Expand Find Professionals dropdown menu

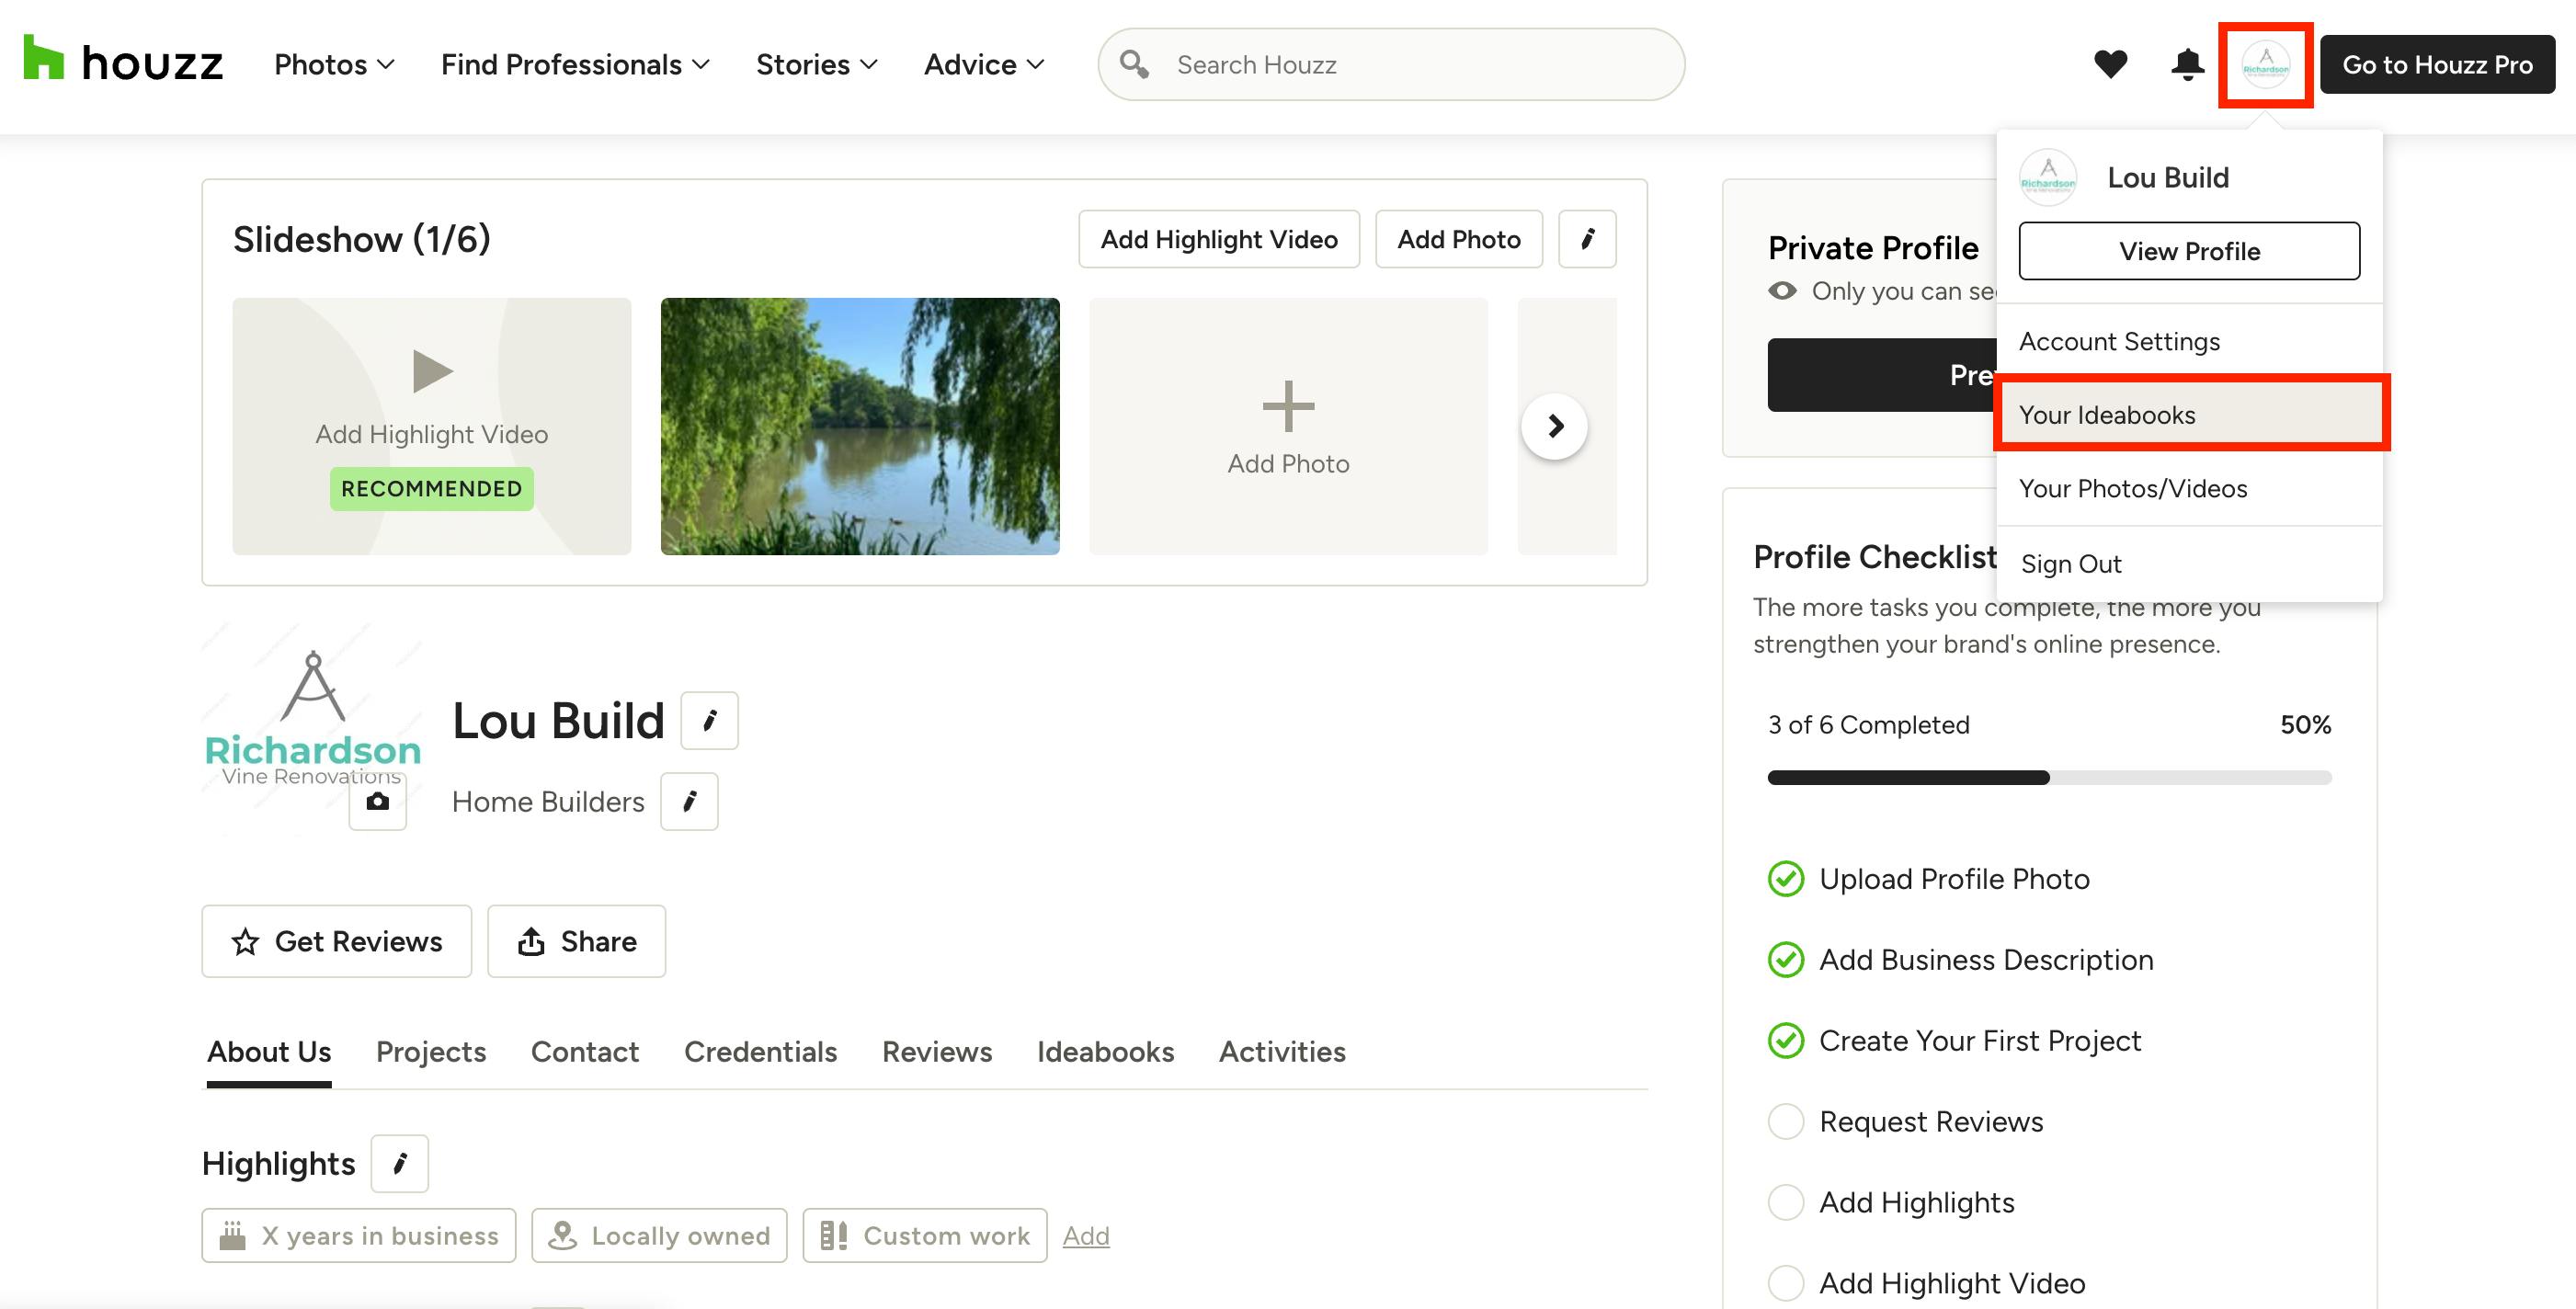575,64
